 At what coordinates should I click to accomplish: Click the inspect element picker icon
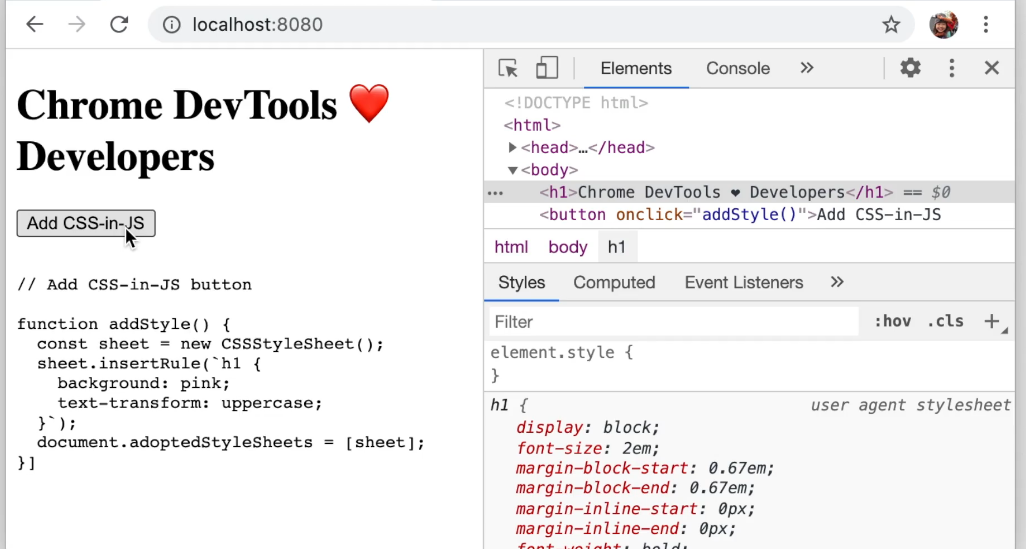(508, 68)
